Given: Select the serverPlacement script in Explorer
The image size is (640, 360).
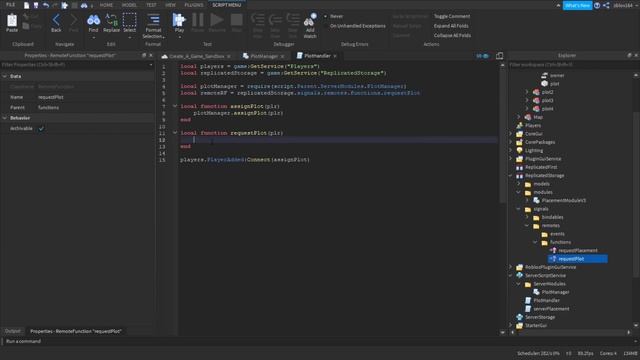Looking at the screenshot, I should (551, 309).
